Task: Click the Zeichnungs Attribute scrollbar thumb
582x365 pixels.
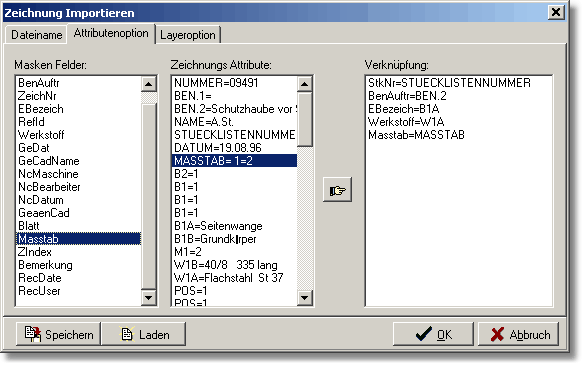Action: click(304, 119)
